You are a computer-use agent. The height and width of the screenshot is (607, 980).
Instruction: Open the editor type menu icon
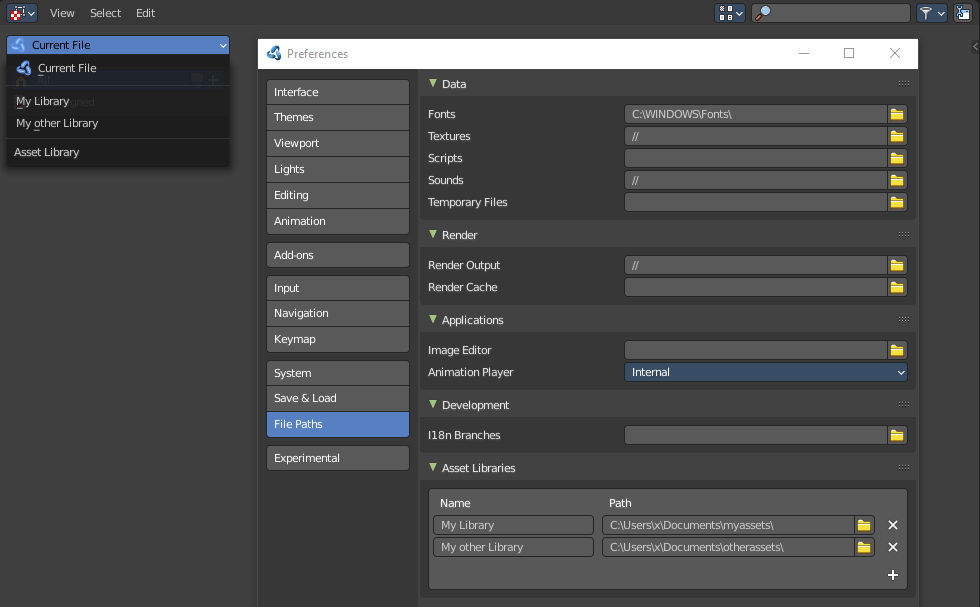coord(22,13)
